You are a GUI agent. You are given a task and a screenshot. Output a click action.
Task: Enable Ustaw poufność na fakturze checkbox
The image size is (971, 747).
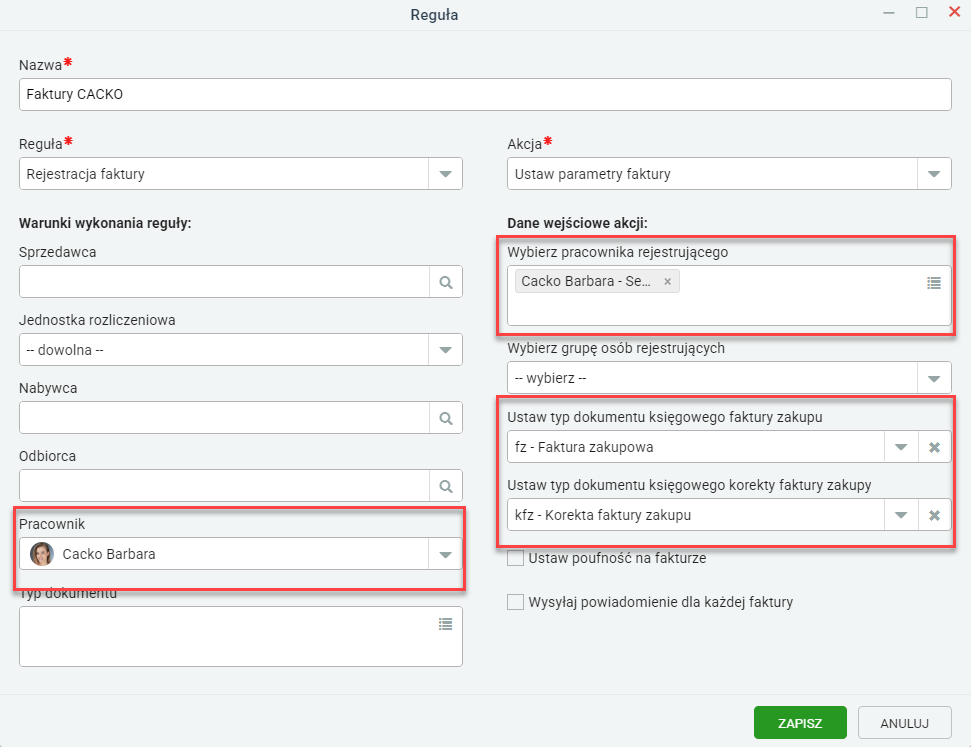tap(515, 558)
